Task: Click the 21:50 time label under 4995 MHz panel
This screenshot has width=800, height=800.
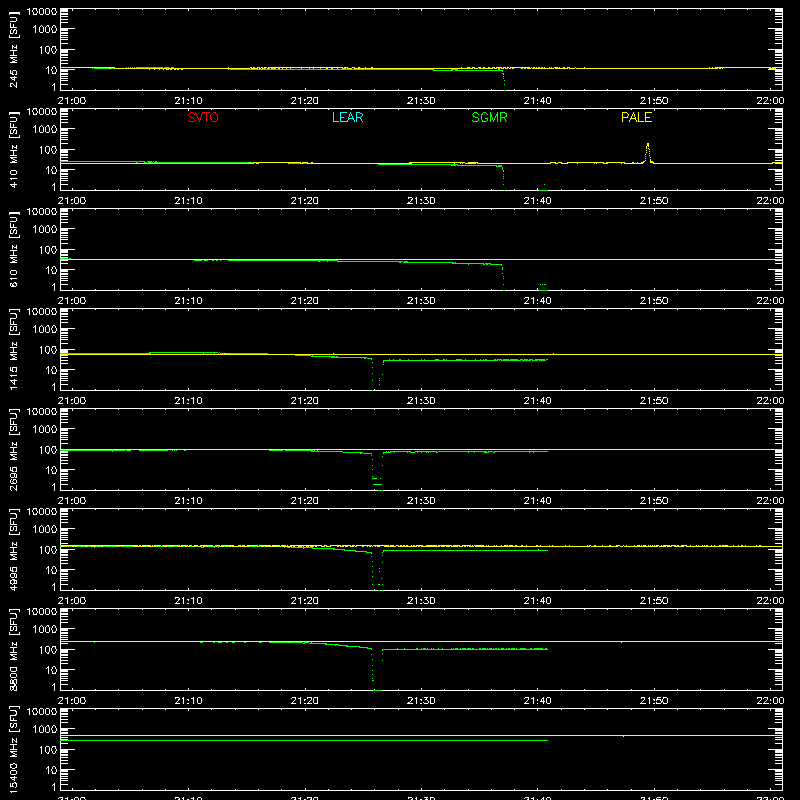Action: tap(654, 601)
